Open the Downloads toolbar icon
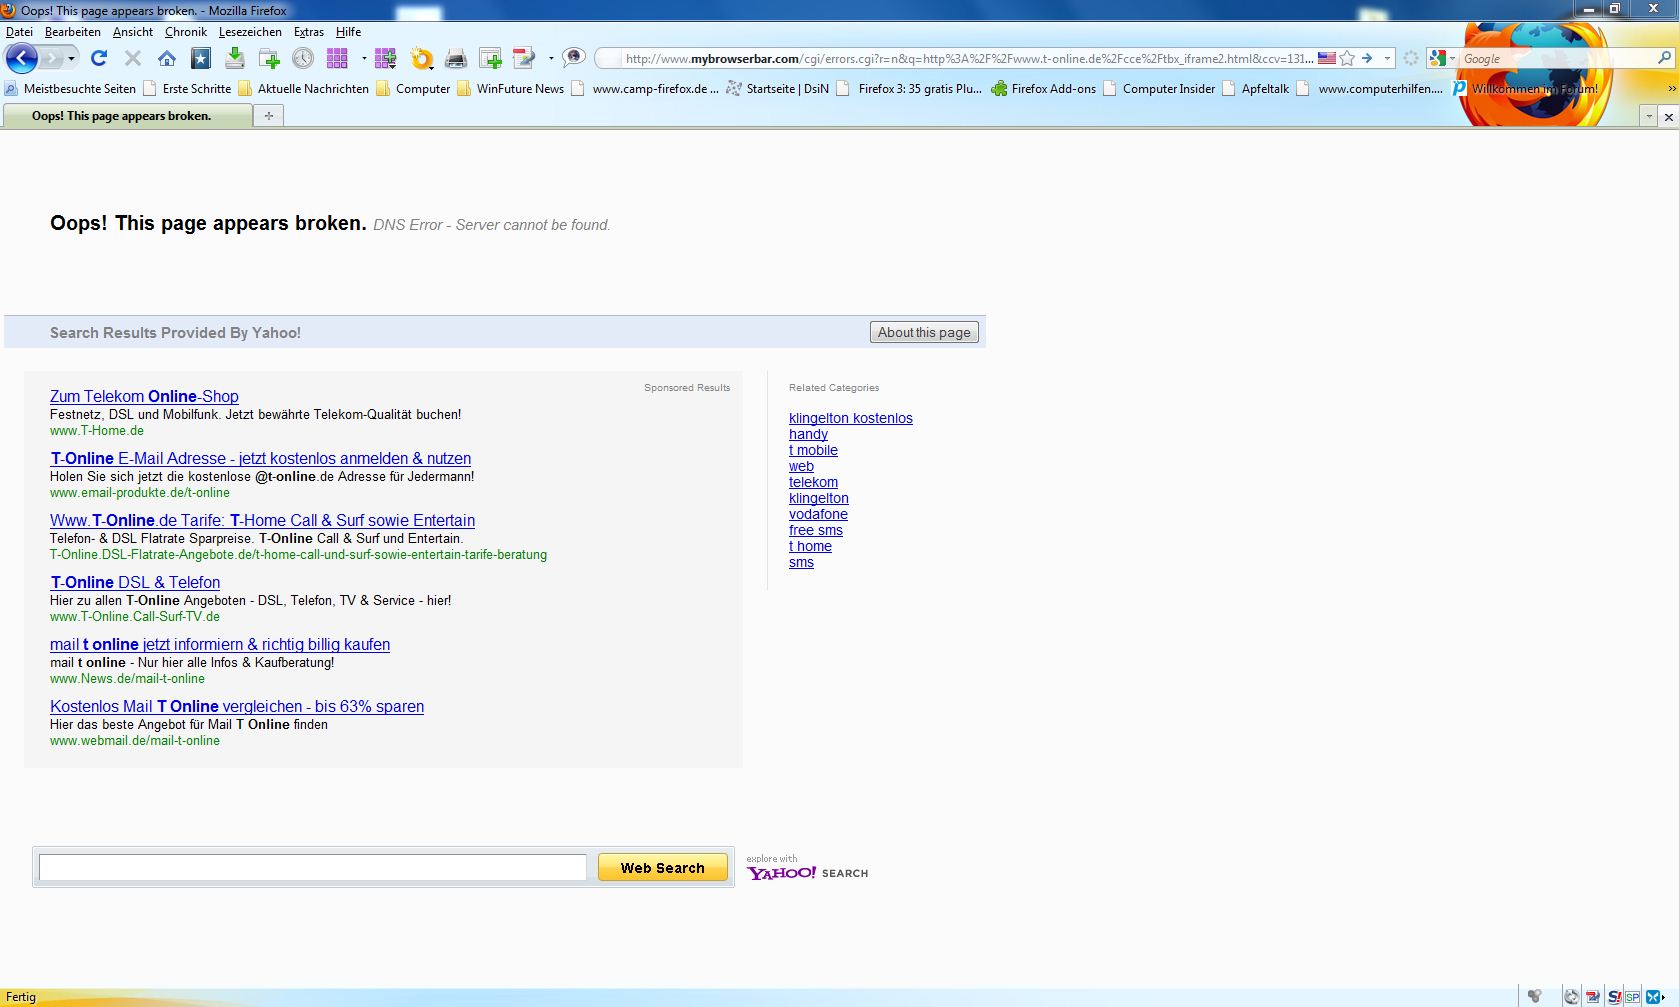 [235, 59]
